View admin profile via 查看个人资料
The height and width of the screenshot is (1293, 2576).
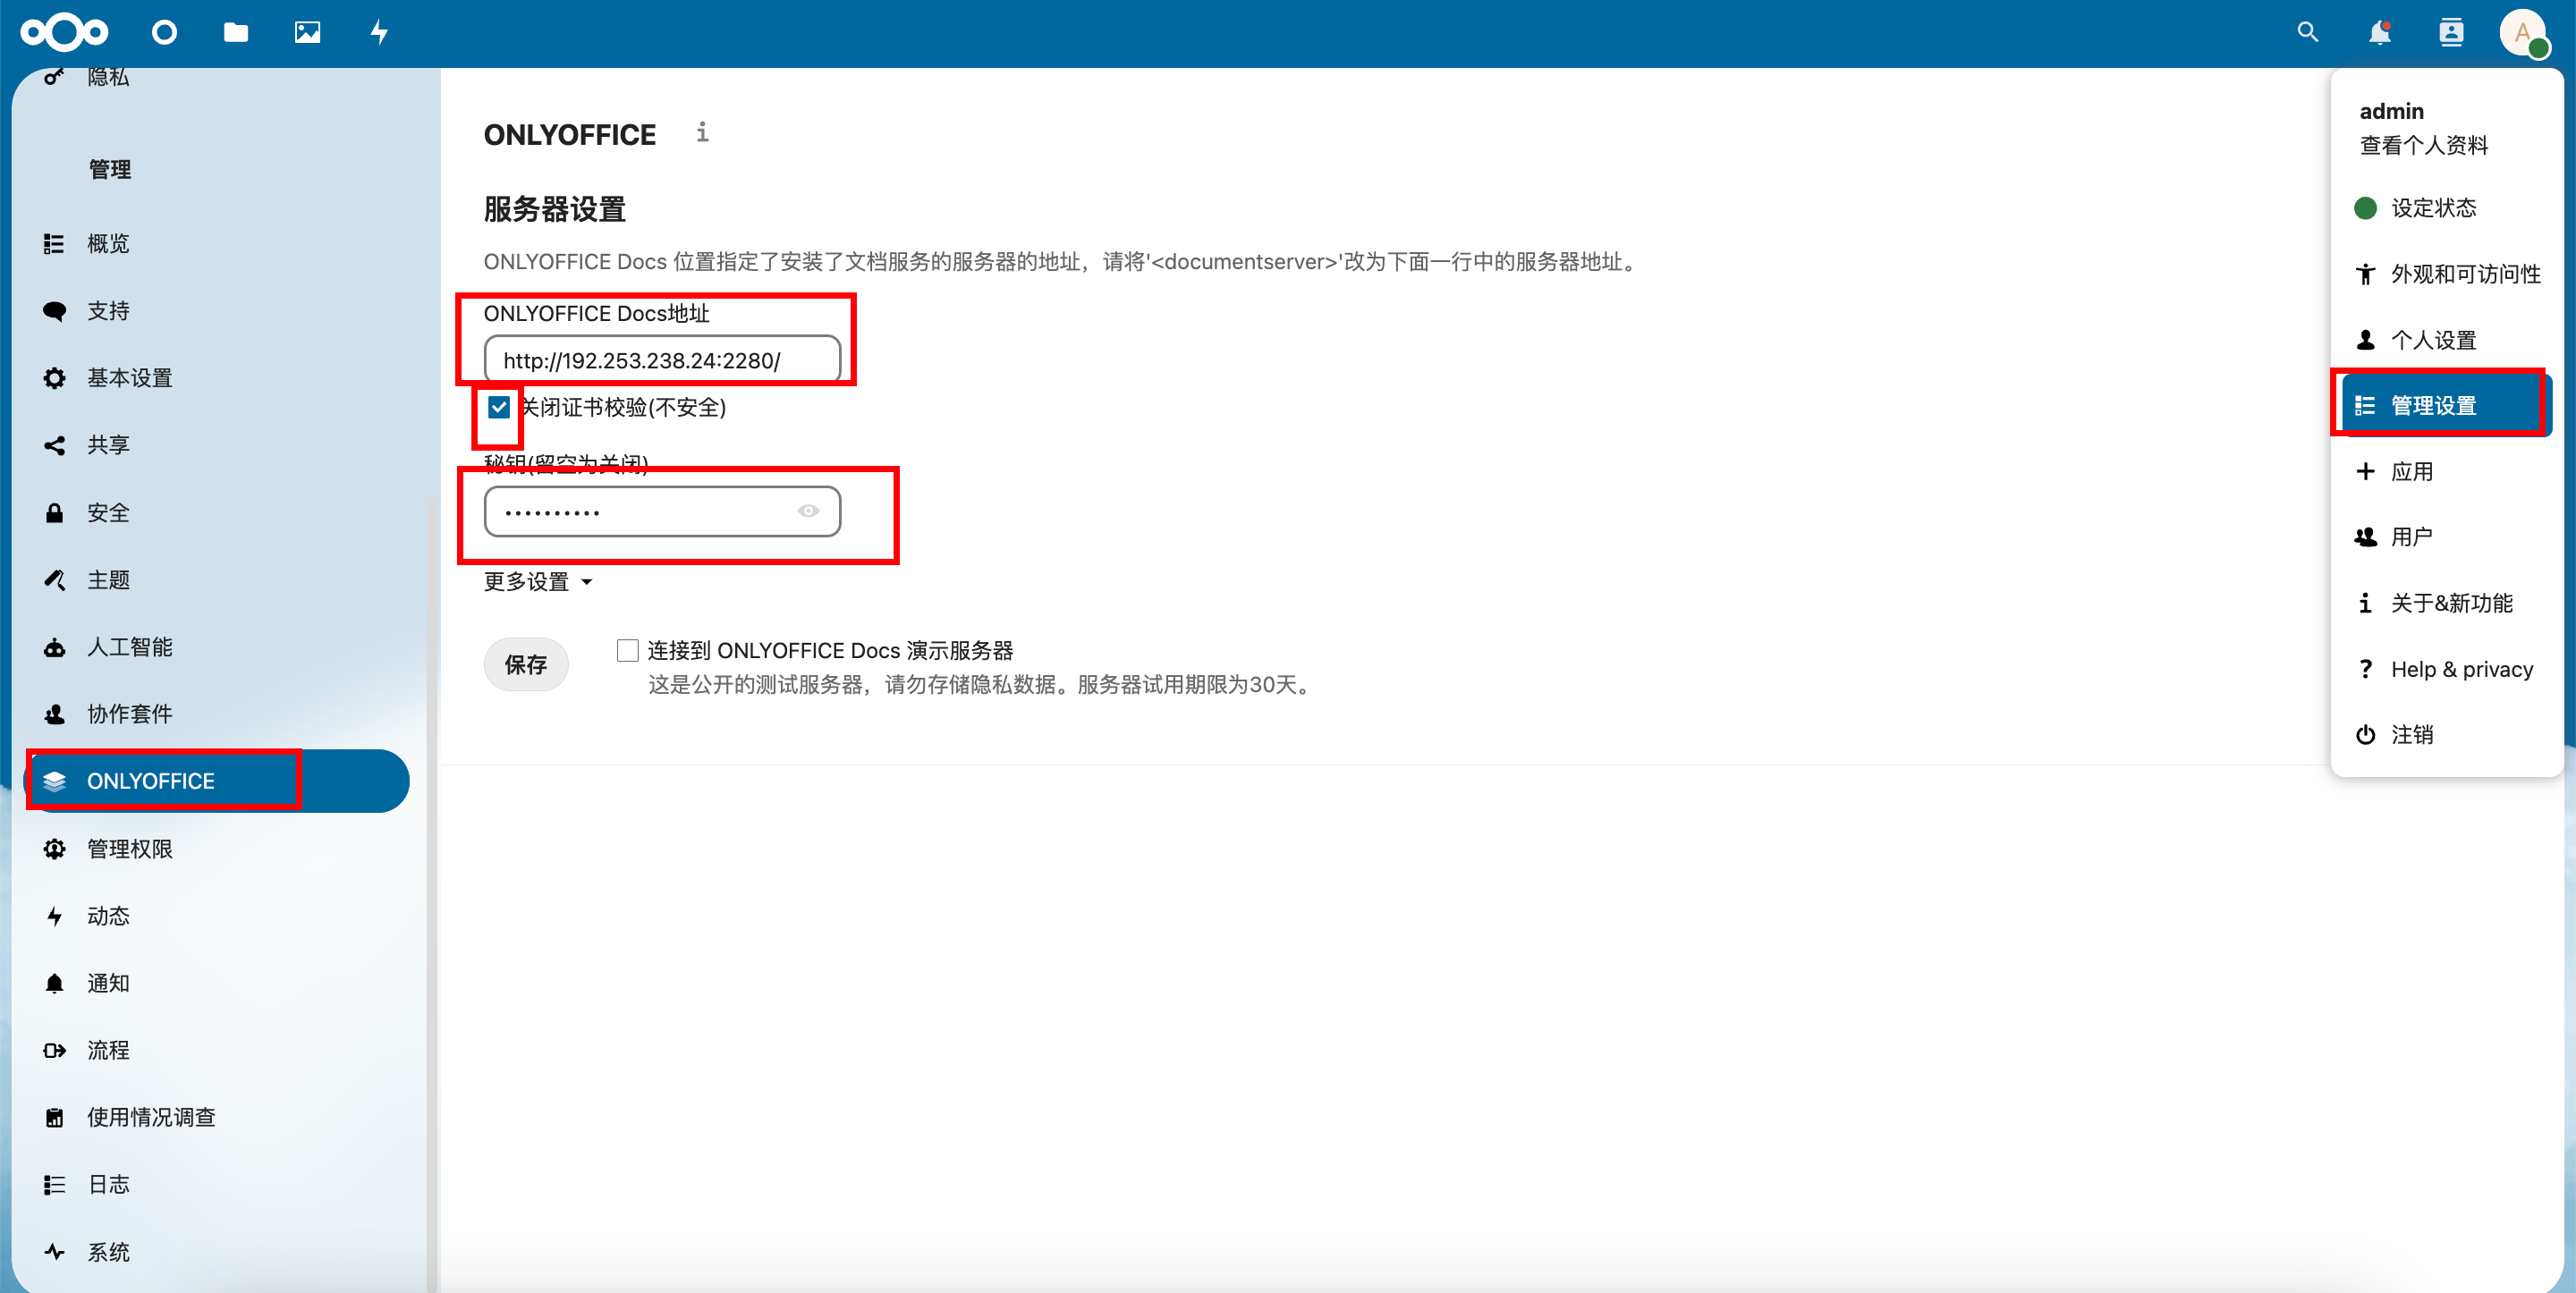point(2423,145)
